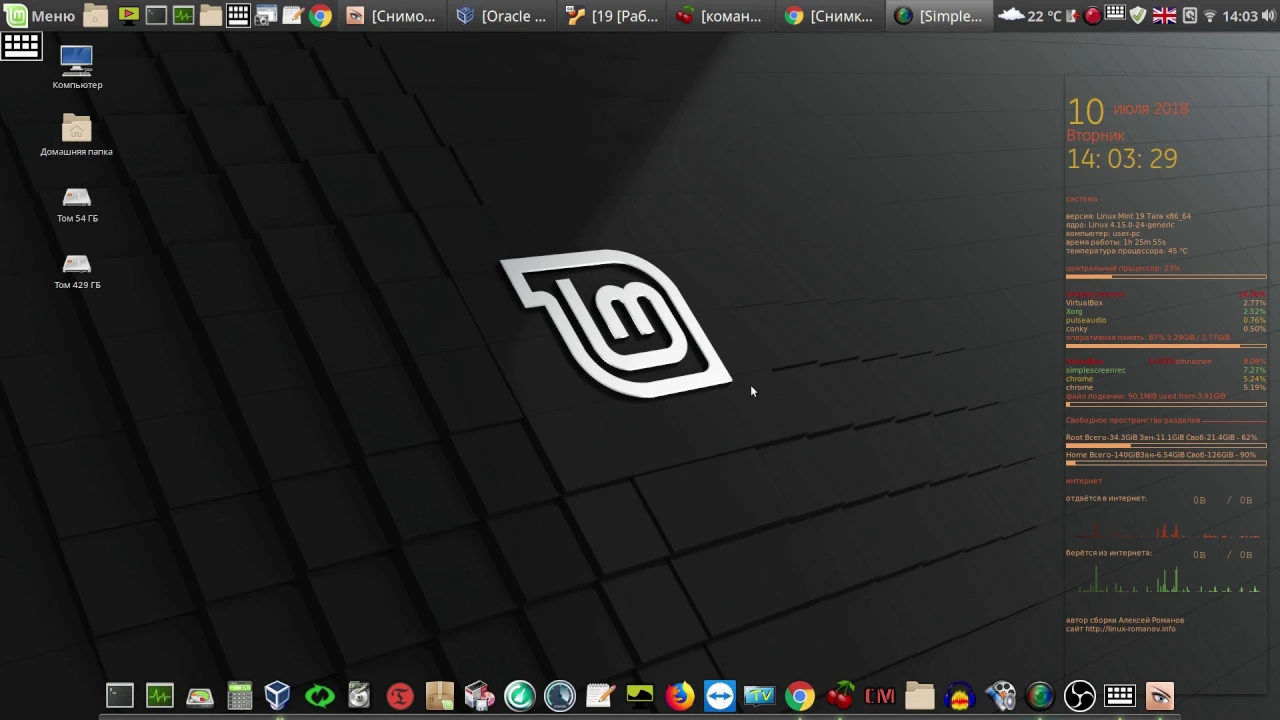Switch to the [Simple... recorder window

tap(939, 15)
